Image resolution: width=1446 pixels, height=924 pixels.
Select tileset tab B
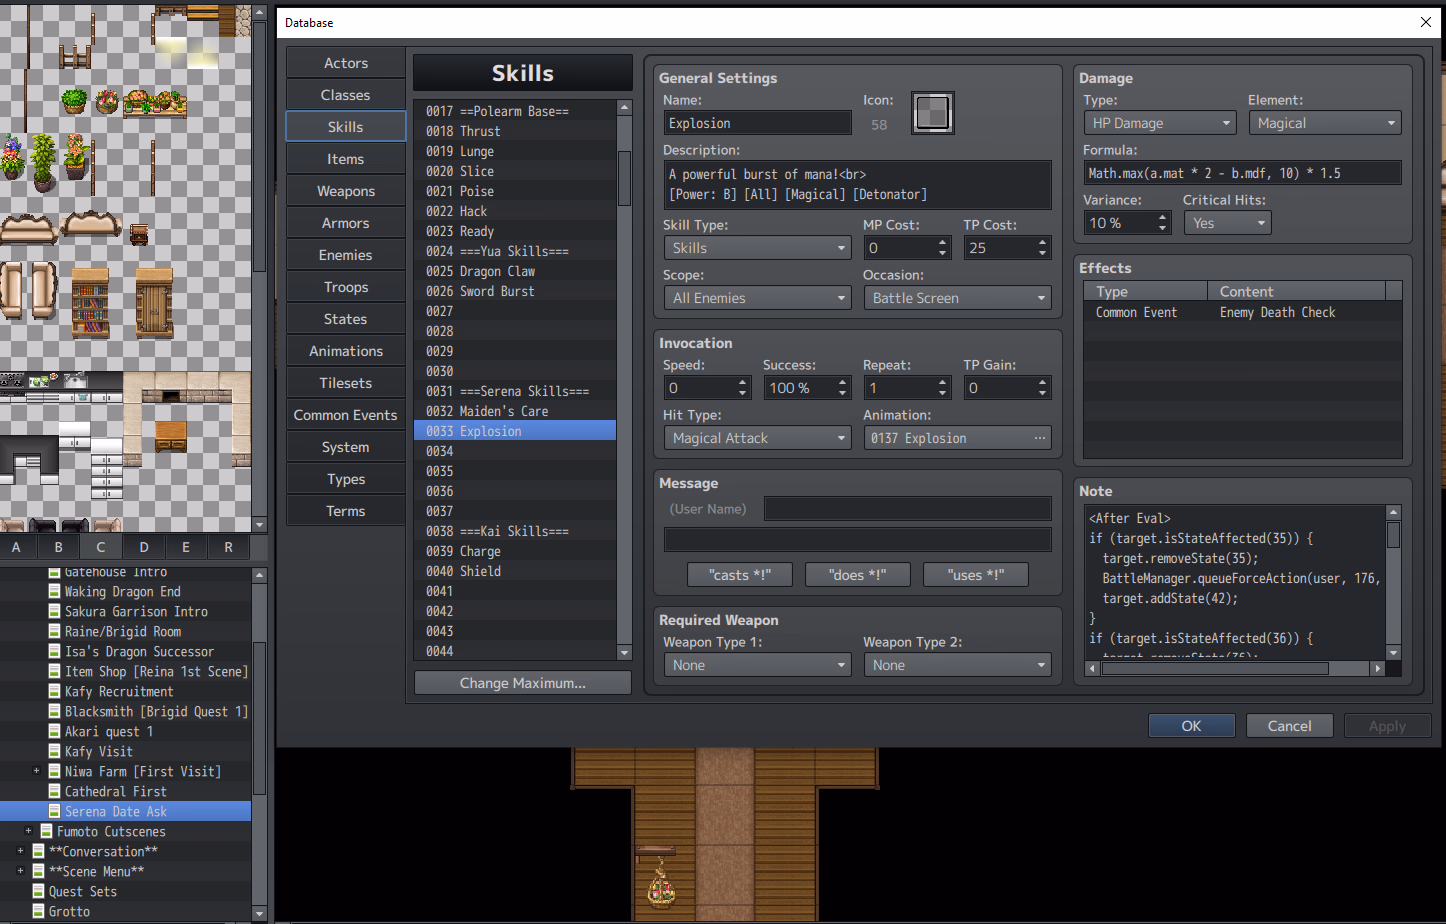click(59, 547)
